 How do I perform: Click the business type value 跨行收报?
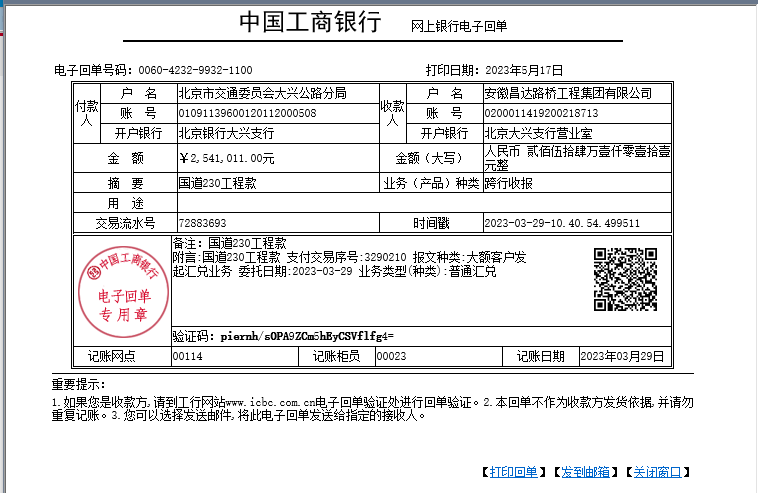point(508,184)
